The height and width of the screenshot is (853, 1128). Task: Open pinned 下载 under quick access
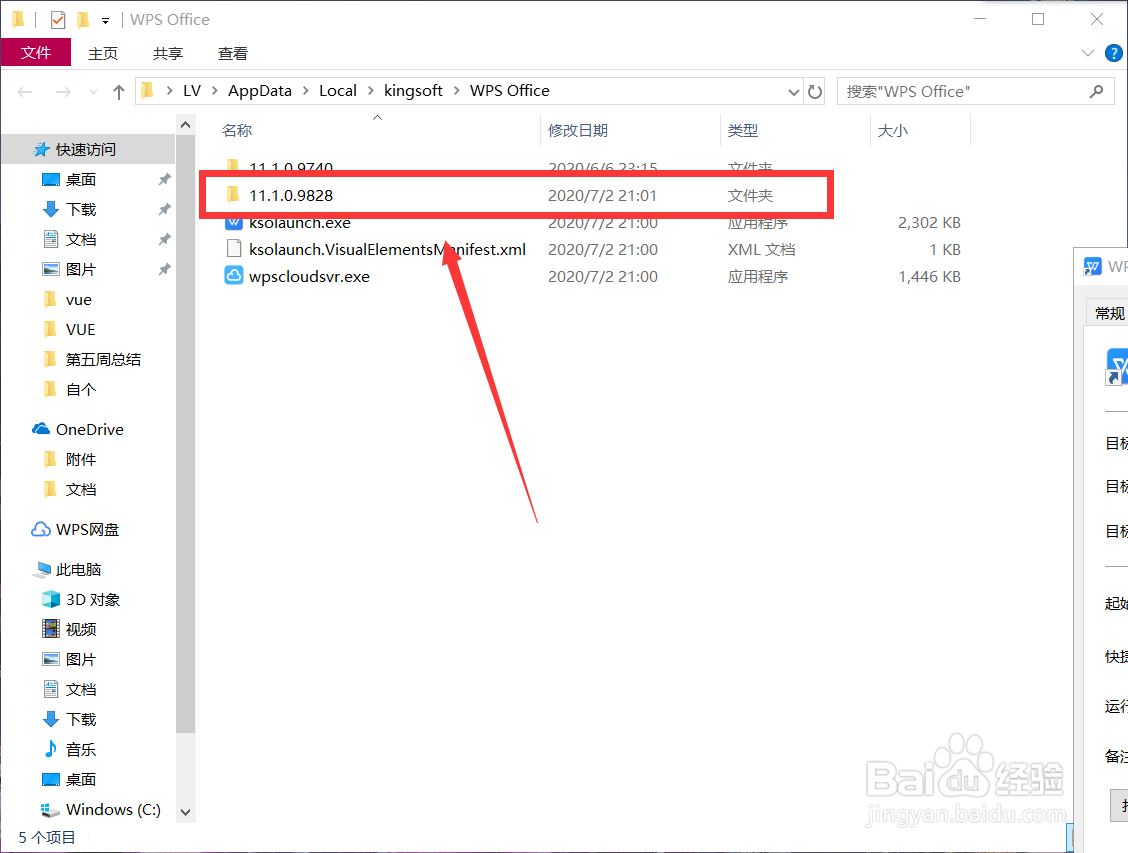tap(81, 210)
